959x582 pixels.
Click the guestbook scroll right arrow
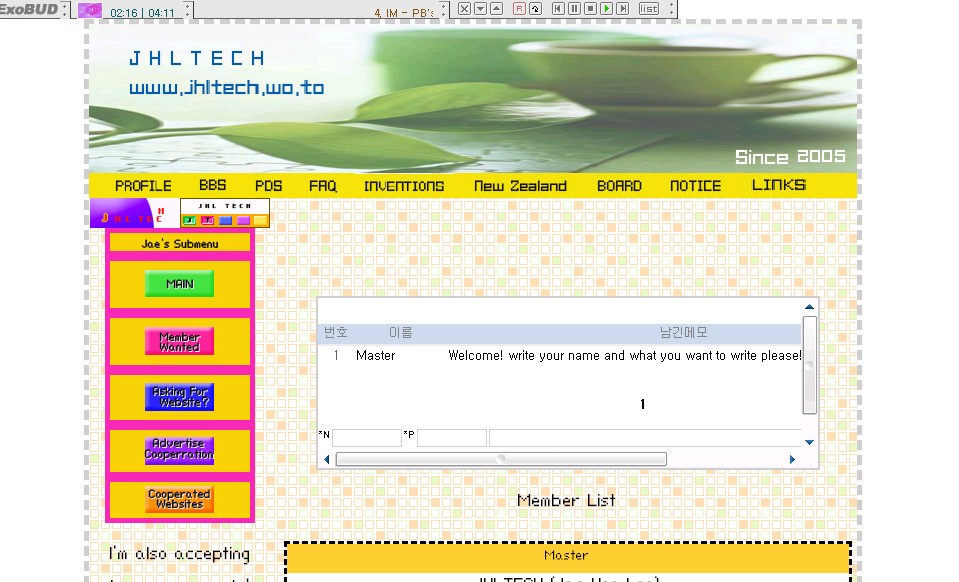click(x=793, y=459)
